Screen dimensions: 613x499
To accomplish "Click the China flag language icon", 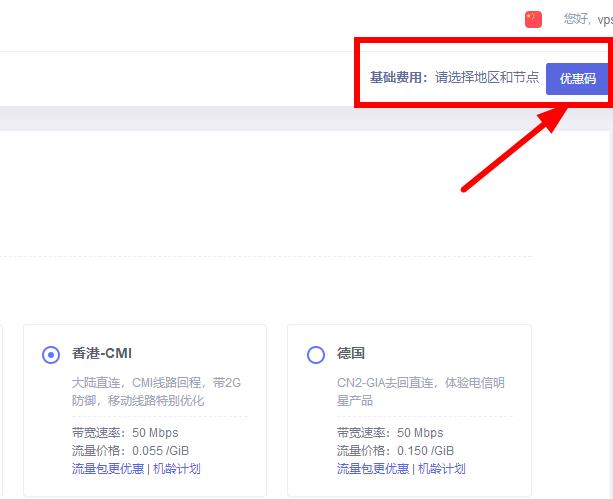I will coord(533,20).
